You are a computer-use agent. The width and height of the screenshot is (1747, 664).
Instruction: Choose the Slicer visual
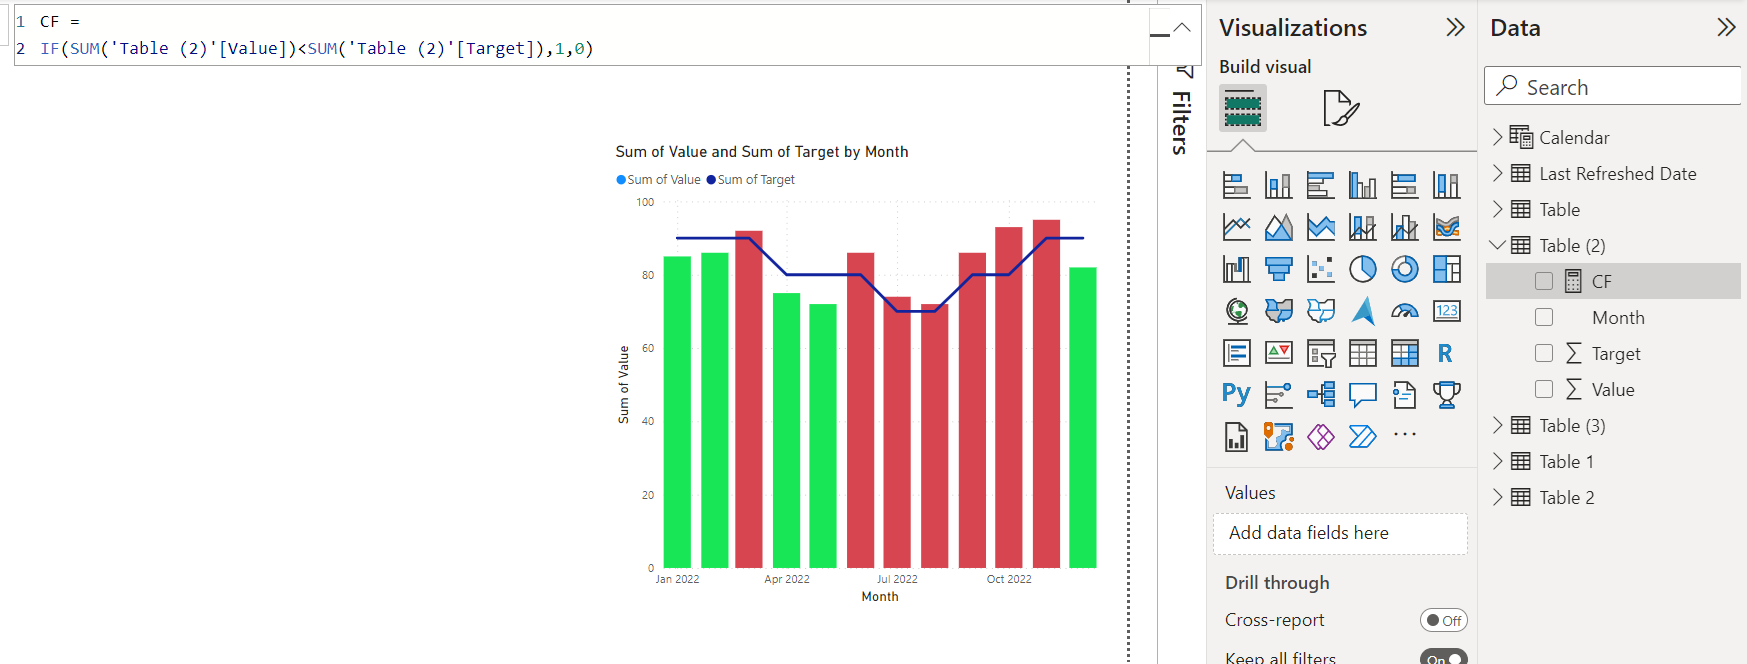point(1321,353)
